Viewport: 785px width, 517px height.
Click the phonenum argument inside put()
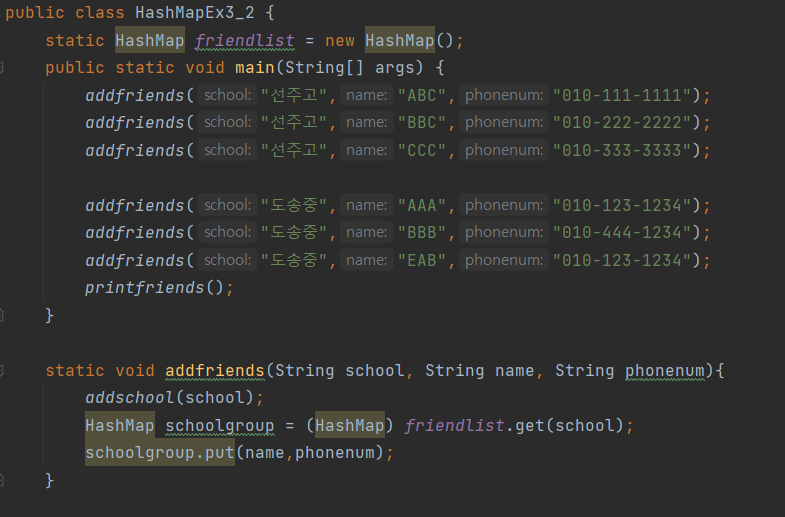tap(334, 453)
